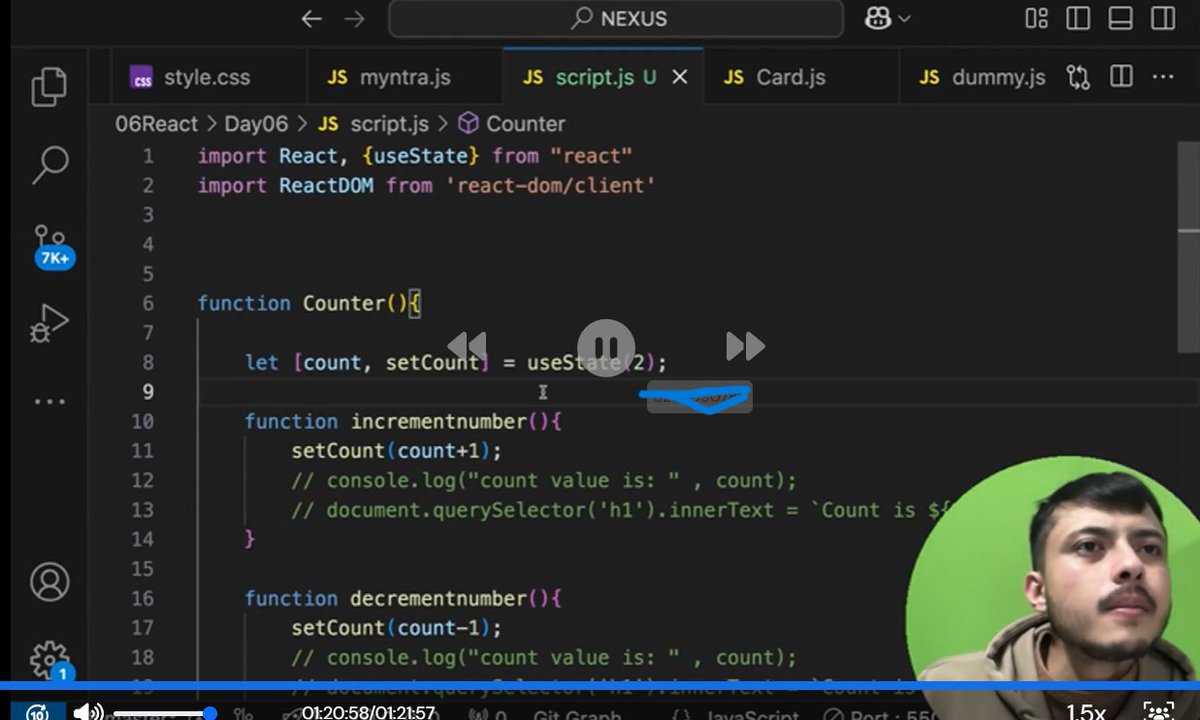Image resolution: width=1200 pixels, height=720 pixels.
Task: Click the 01:20:58/01:21:57 time display
Action: click(369, 713)
